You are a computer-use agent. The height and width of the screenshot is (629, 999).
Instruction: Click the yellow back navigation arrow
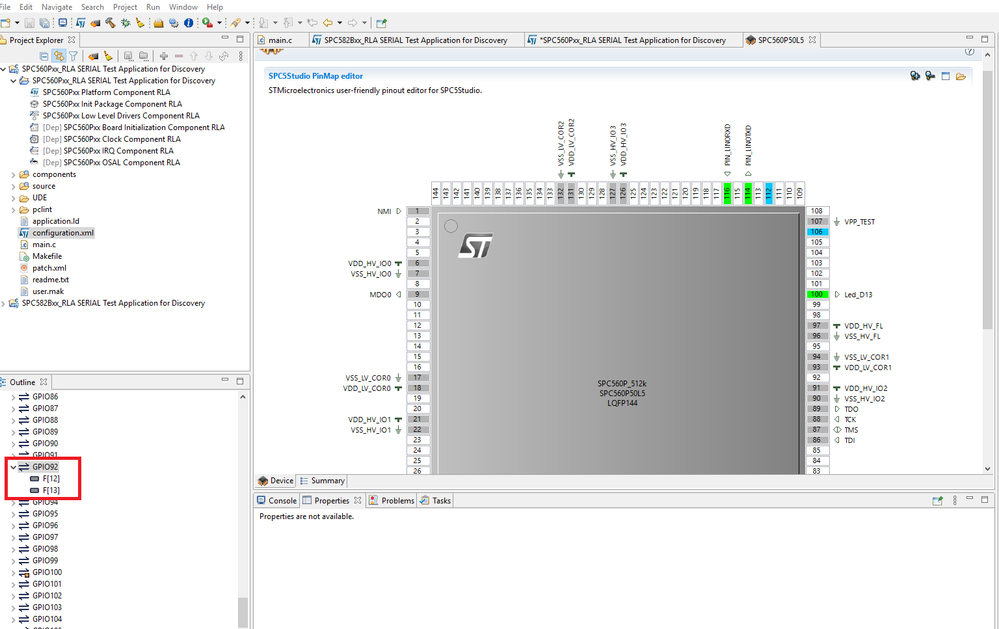coord(327,23)
